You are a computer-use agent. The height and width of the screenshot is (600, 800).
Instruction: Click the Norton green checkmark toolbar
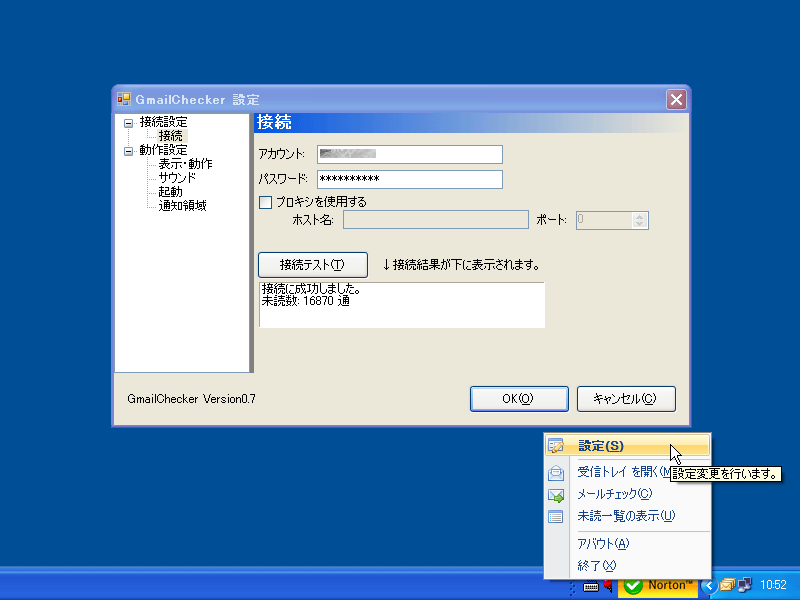click(659, 585)
